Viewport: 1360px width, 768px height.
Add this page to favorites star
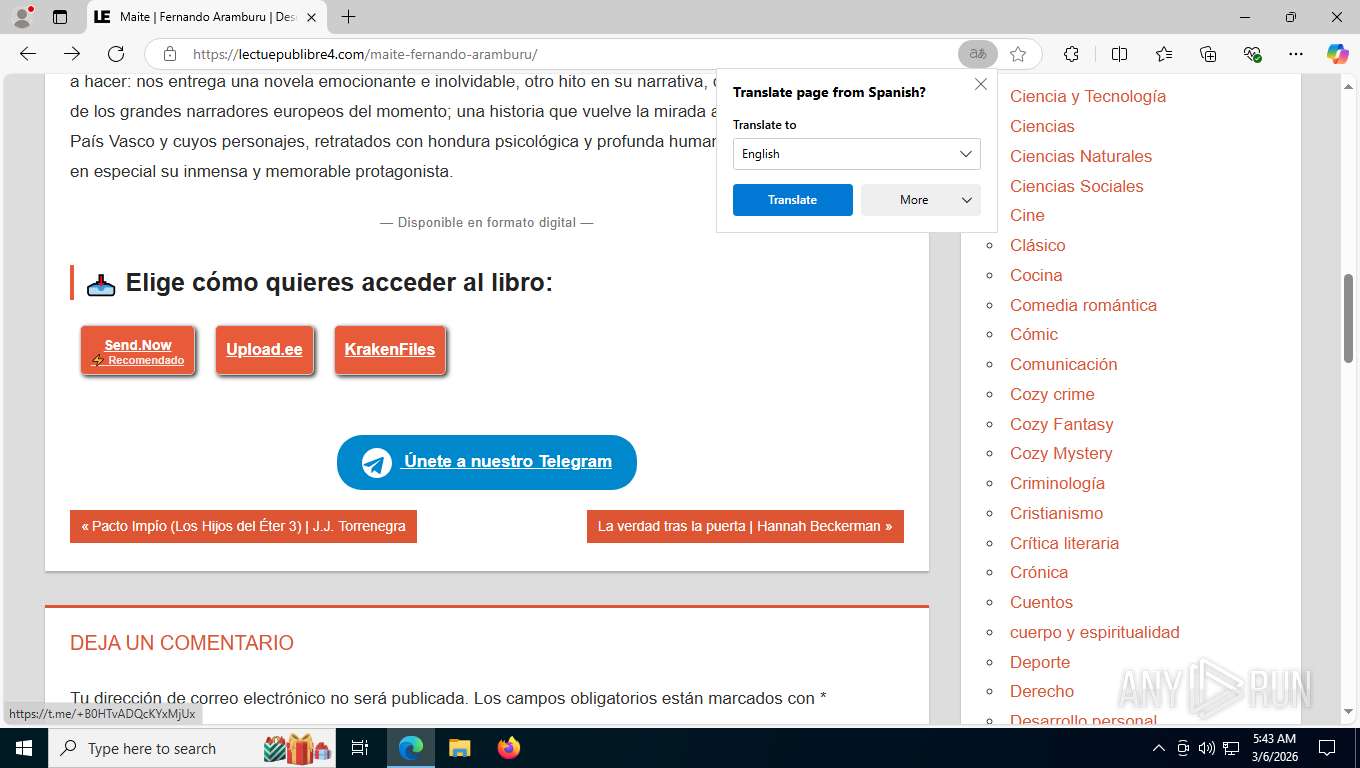pos(1018,54)
